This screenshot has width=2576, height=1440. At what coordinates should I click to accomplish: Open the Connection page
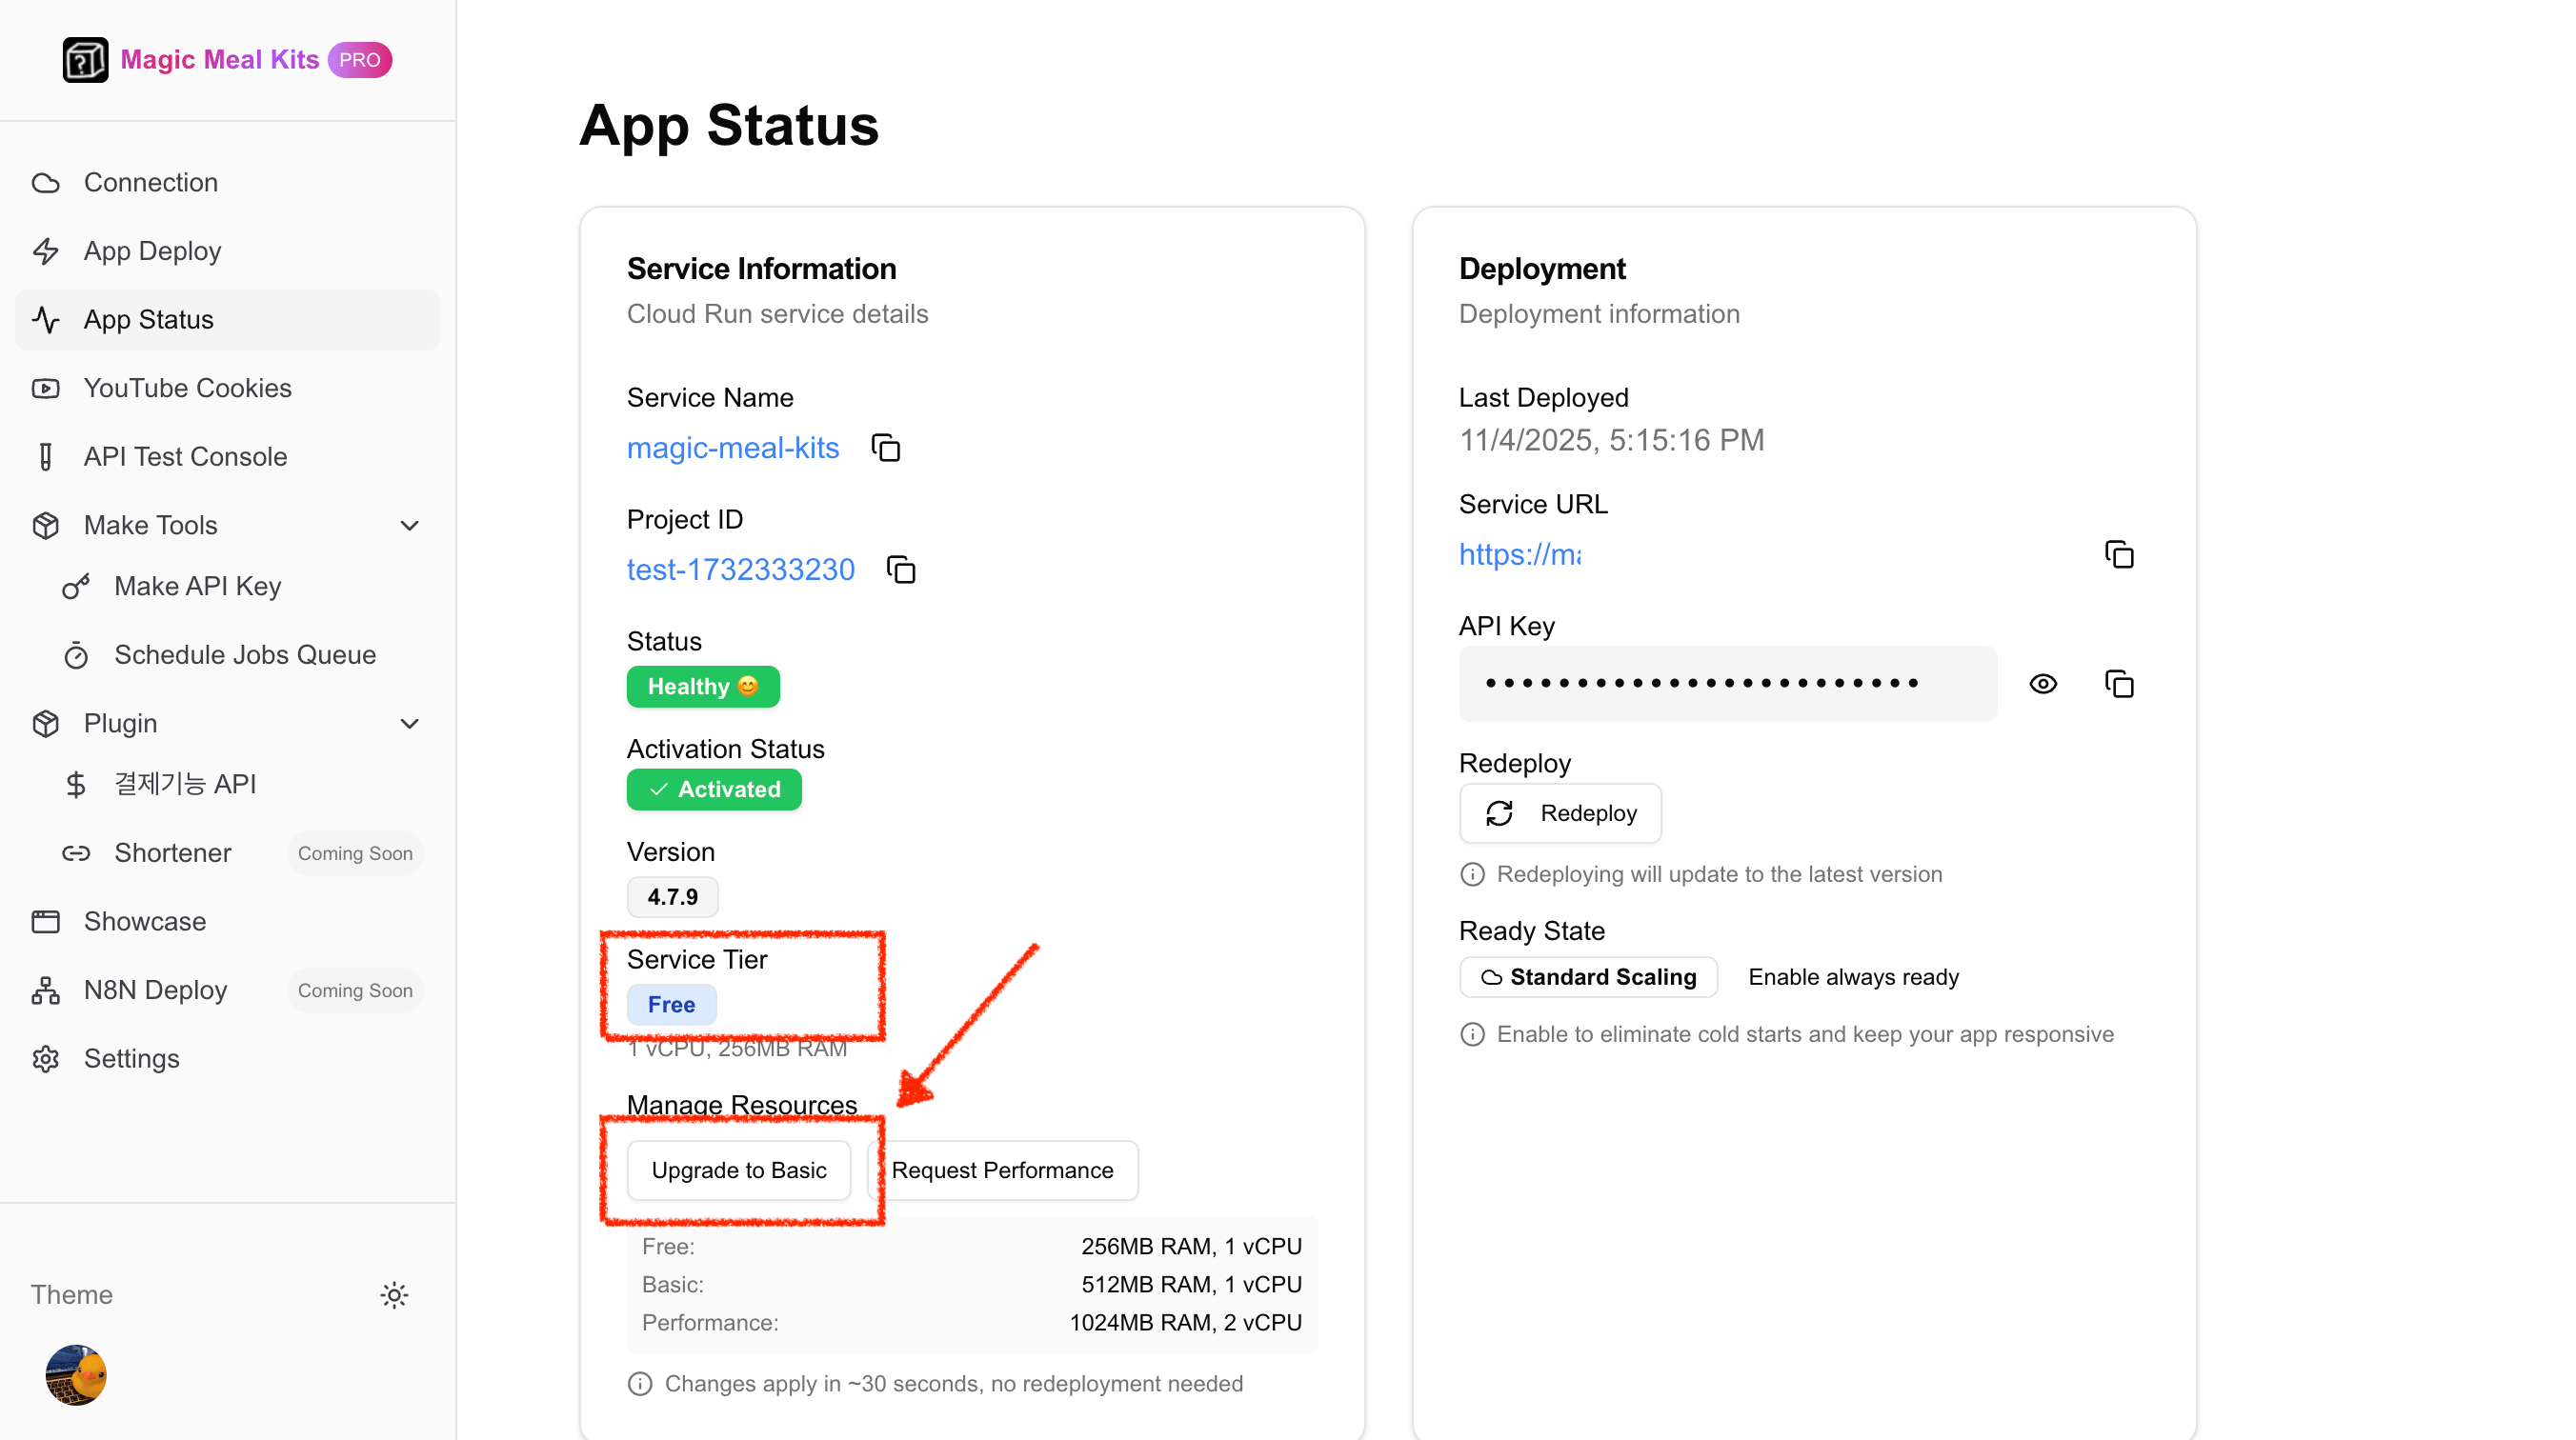tap(228, 183)
